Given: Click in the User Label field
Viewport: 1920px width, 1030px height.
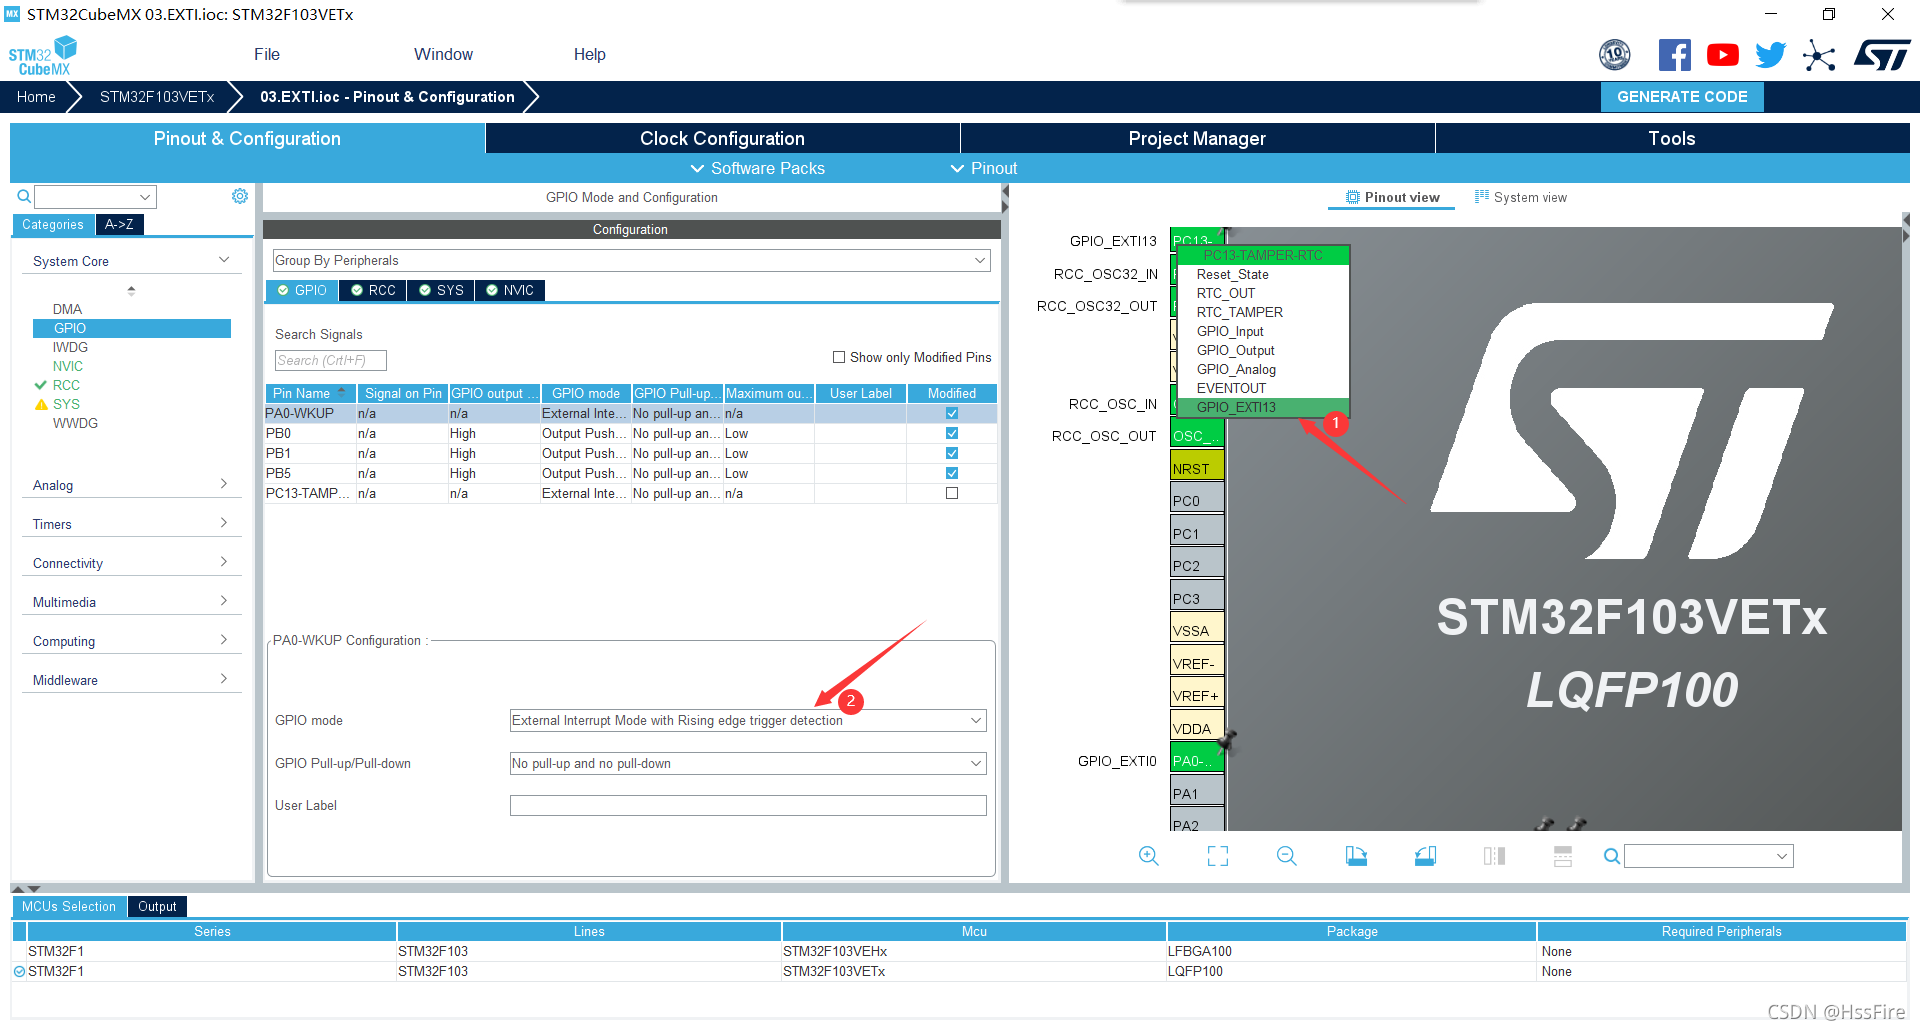Looking at the screenshot, I should (x=748, y=805).
